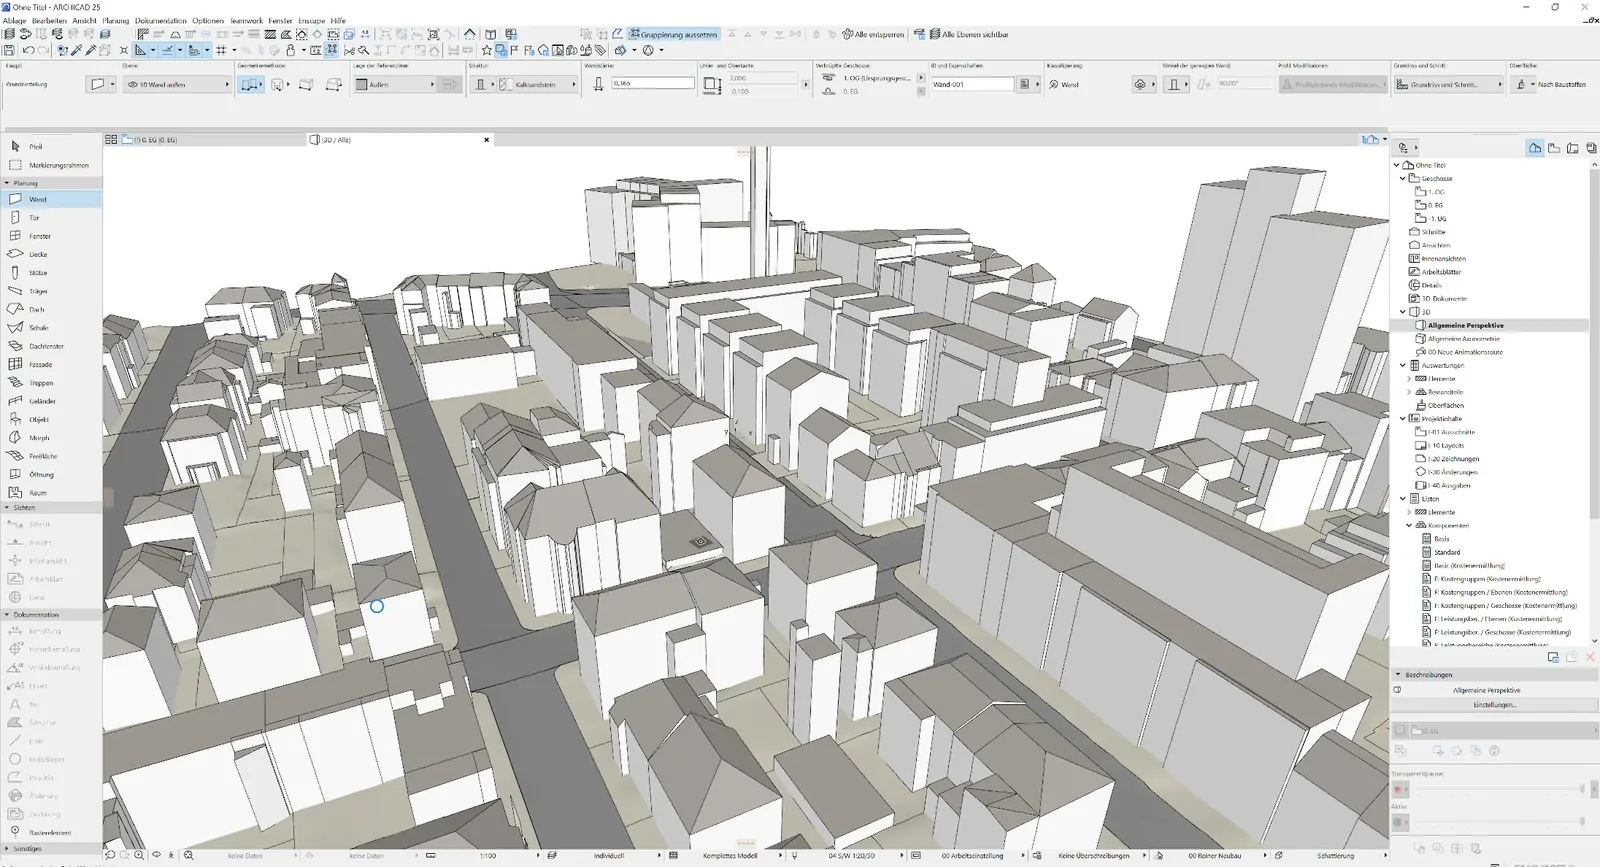Open the 10 Wand außen layer dropdown

pyautogui.click(x=178, y=84)
